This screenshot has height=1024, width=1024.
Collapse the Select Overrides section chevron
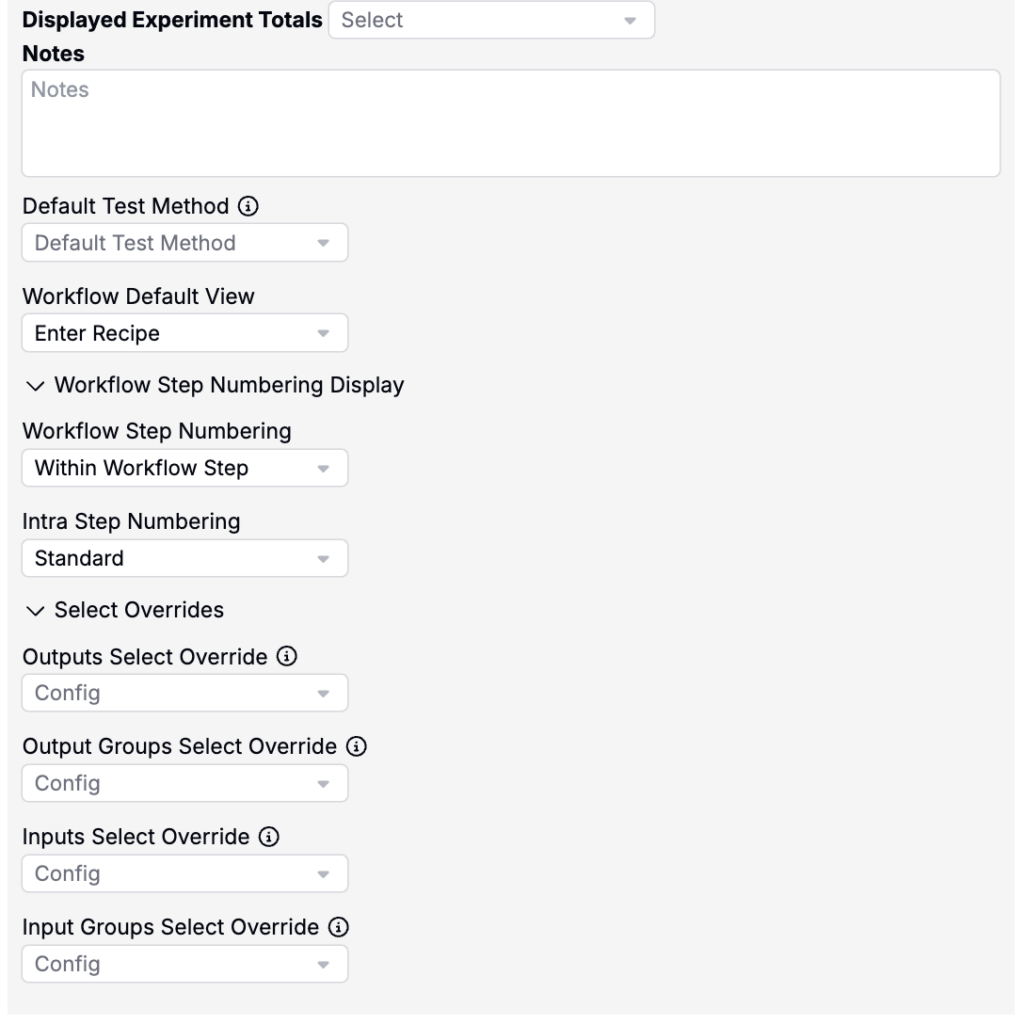click(x=35, y=611)
